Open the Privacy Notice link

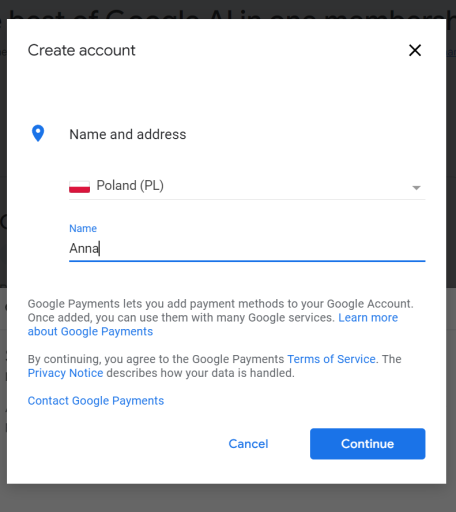point(65,373)
